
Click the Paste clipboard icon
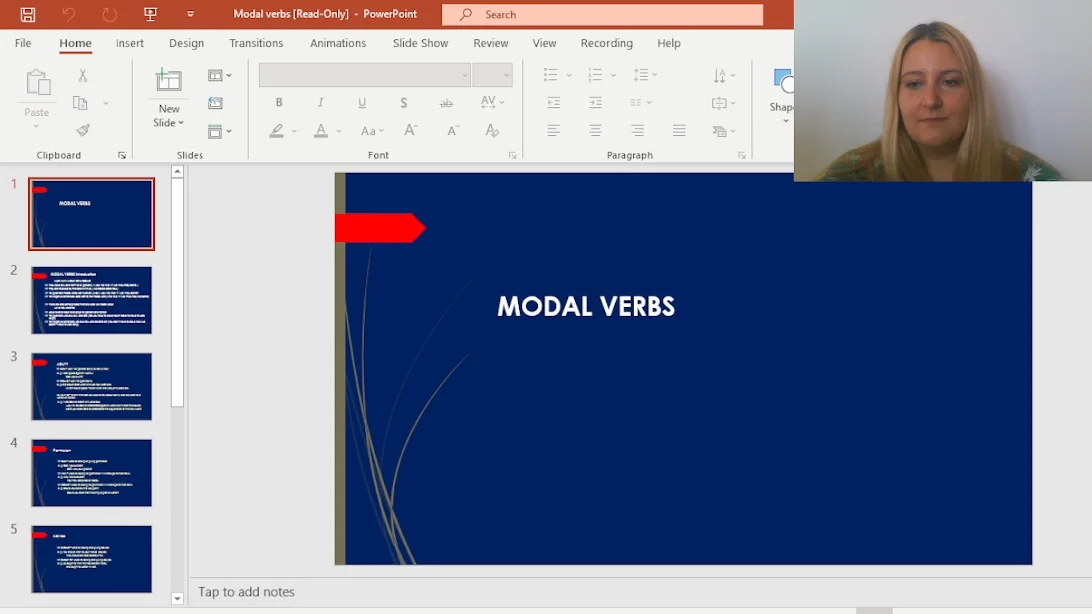[38, 83]
